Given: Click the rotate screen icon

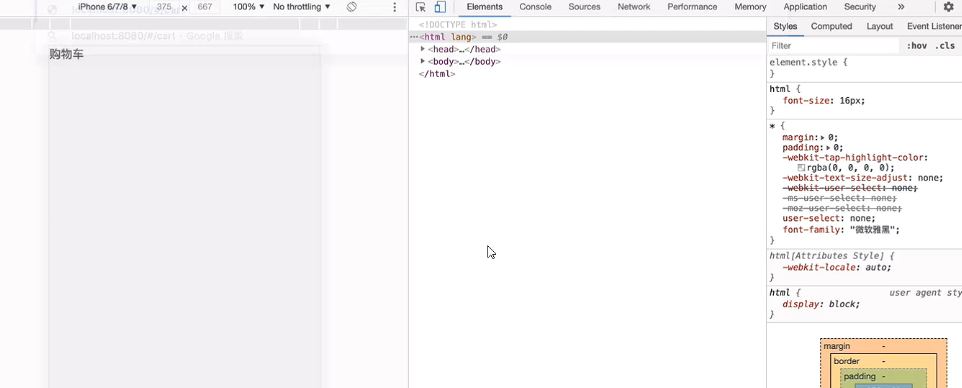Looking at the screenshot, I should click(352, 7).
